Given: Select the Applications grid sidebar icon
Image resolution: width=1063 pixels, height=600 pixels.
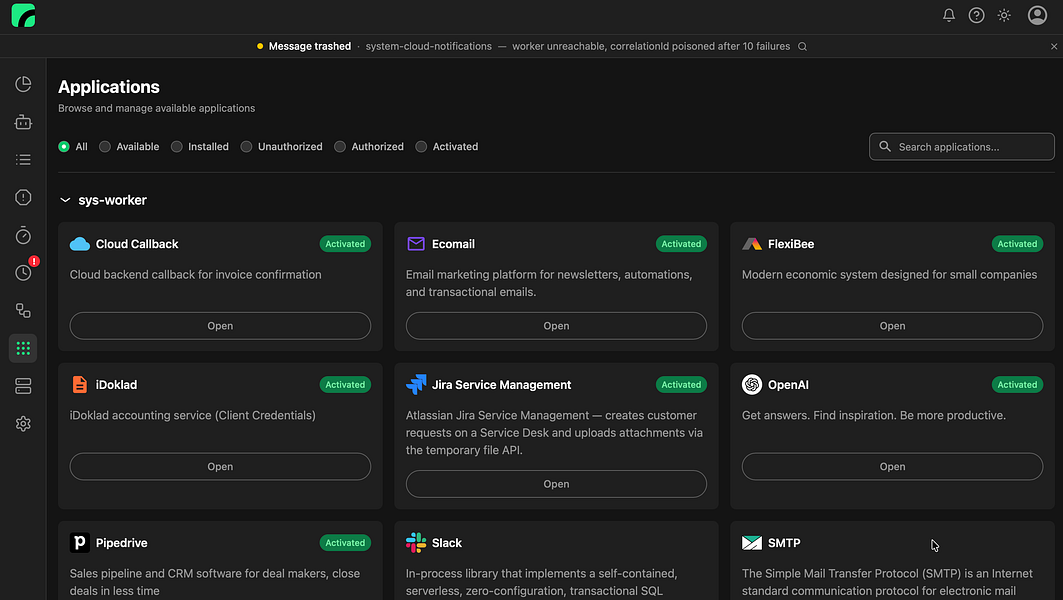Looking at the screenshot, I should pyautogui.click(x=23, y=348).
